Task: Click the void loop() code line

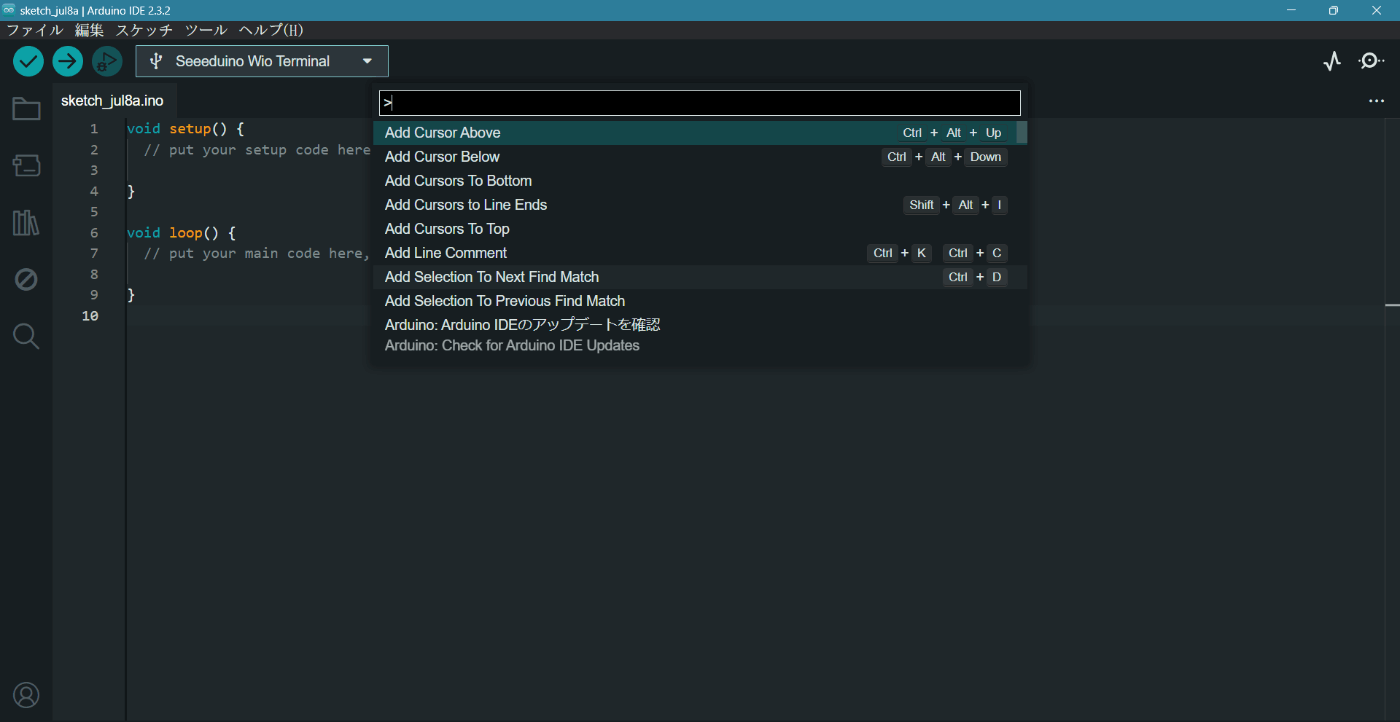Action: click(181, 233)
